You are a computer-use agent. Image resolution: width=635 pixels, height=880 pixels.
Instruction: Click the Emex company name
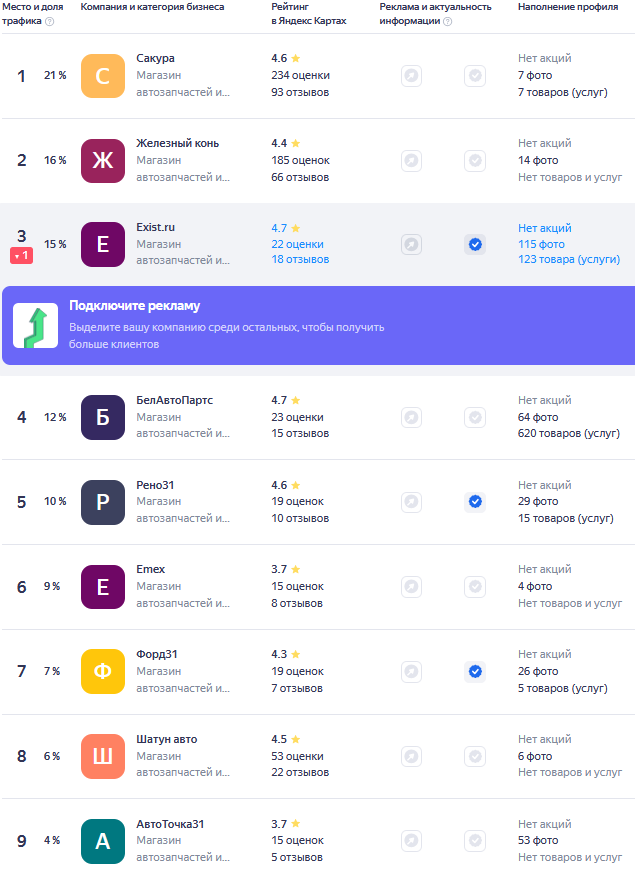(x=151, y=569)
